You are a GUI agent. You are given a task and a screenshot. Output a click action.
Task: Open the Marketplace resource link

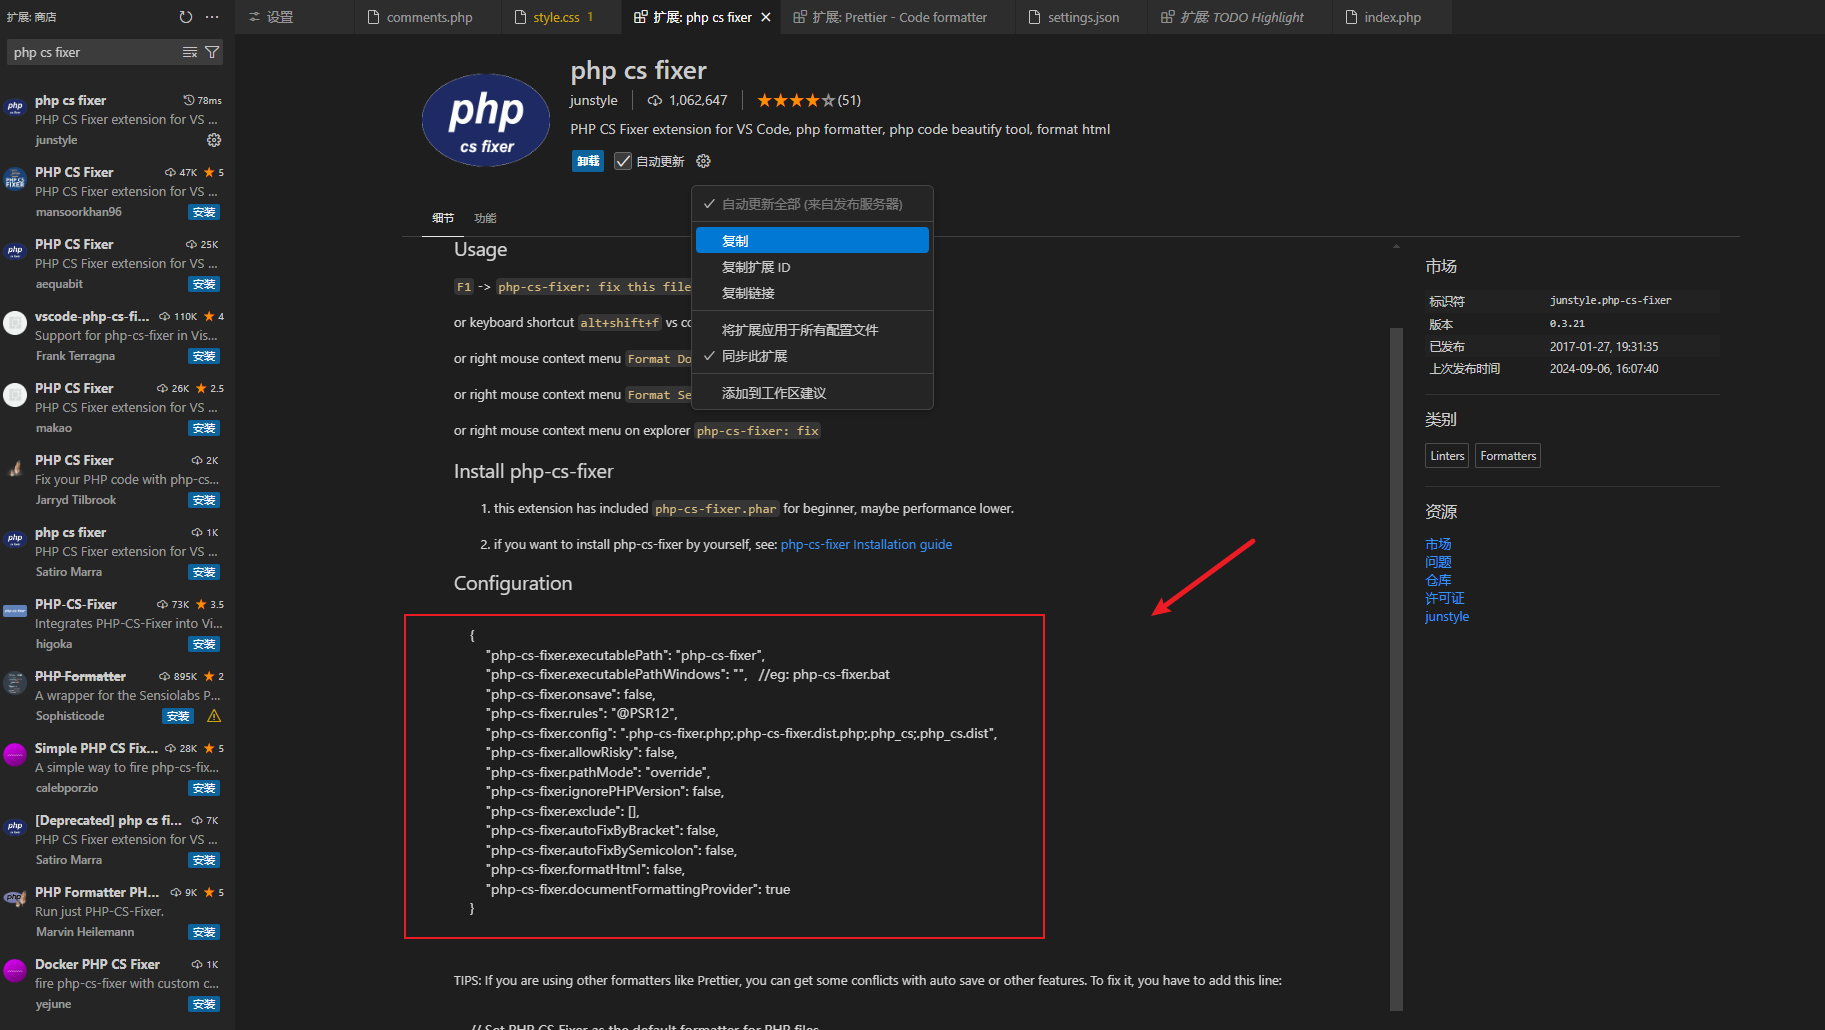click(1438, 544)
